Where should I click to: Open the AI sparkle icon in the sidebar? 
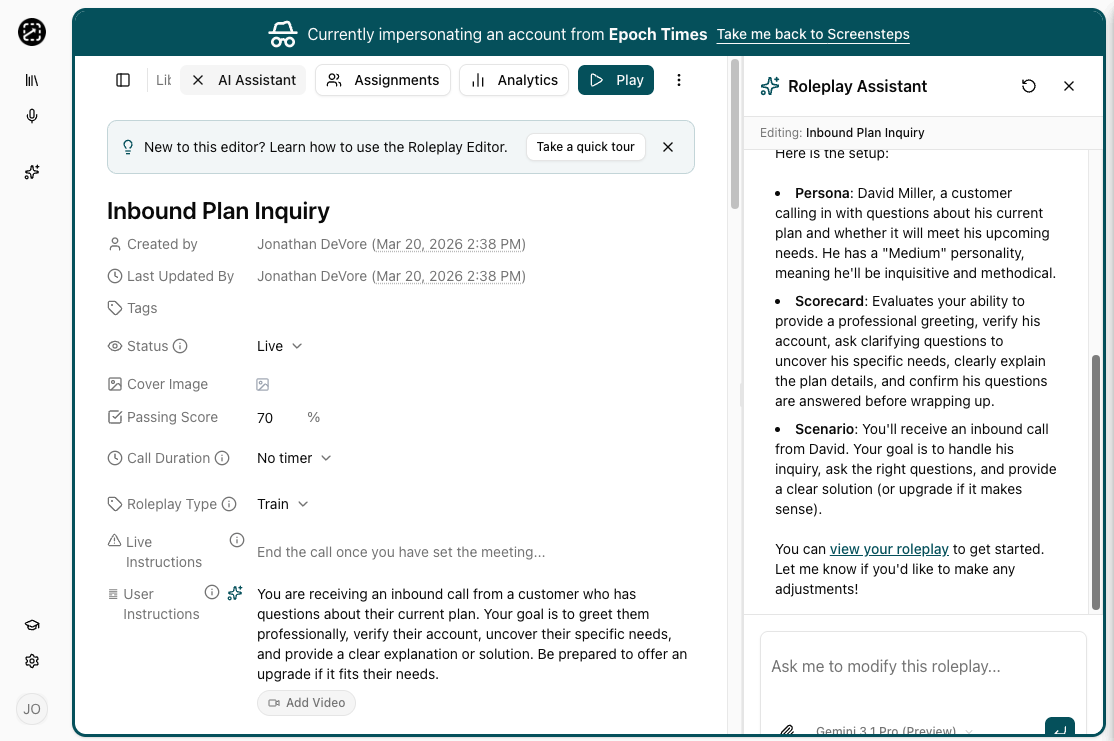tap(31, 172)
